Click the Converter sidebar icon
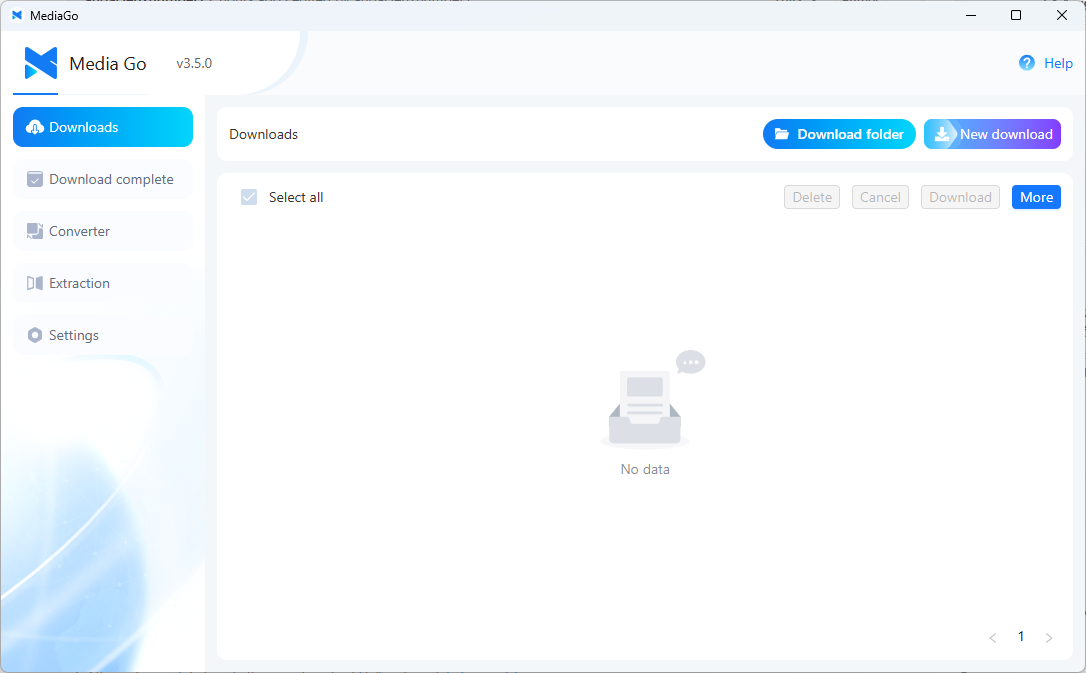The width and height of the screenshot is (1086, 673). 35,231
